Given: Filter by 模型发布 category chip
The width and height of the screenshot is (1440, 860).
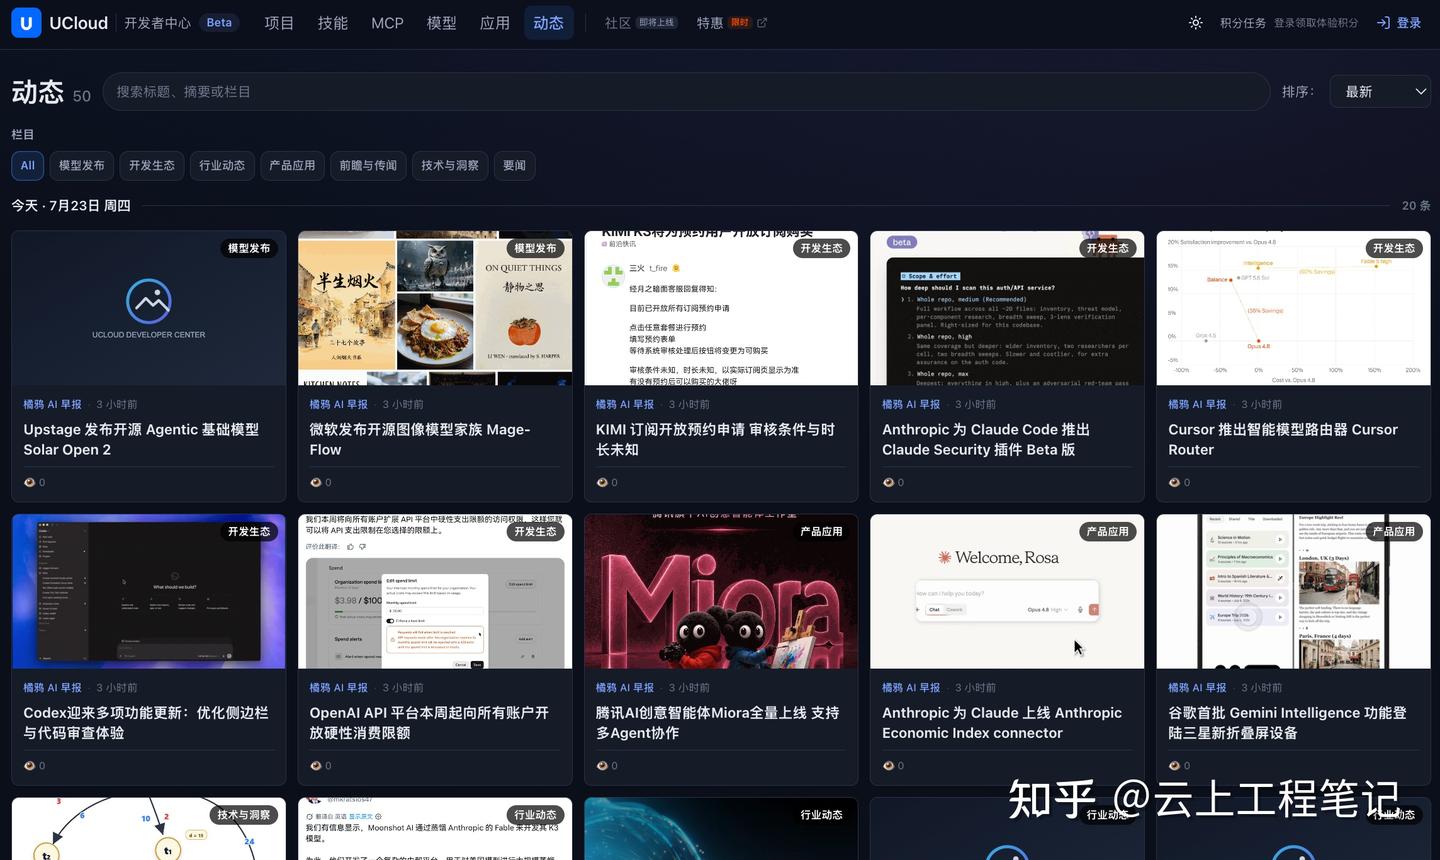Looking at the screenshot, I should (x=81, y=166).
